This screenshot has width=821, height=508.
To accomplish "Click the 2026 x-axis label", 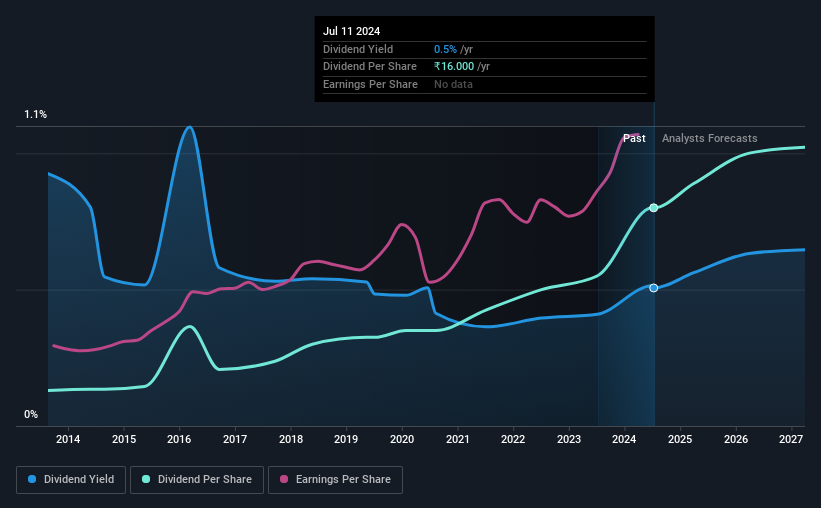I will tap(736, 439).
